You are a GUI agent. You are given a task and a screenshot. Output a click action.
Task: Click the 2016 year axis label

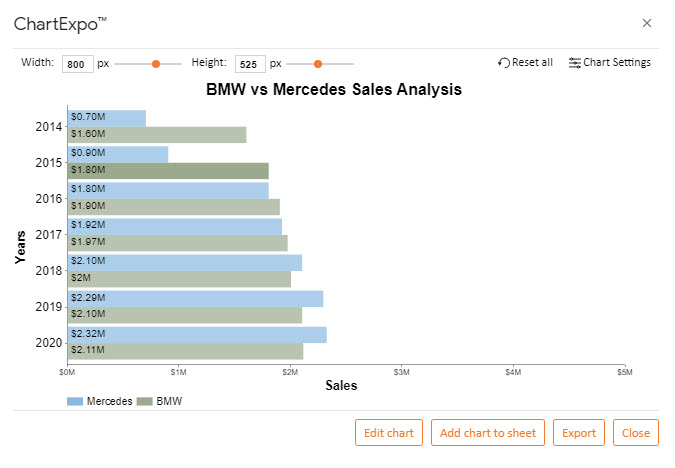pos(49,199)
